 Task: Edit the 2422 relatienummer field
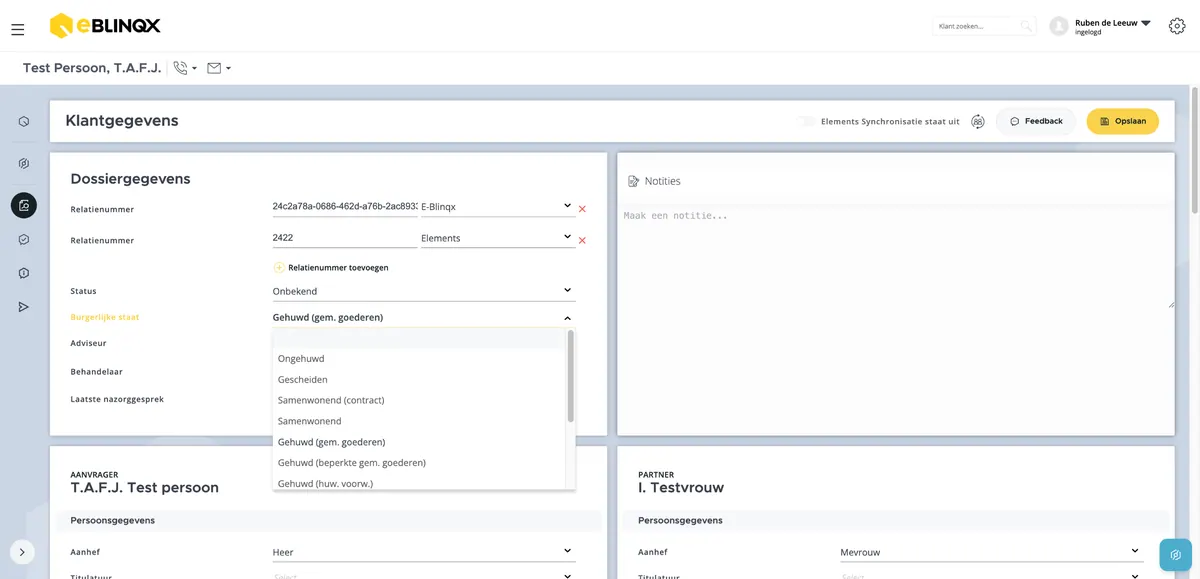click(x=344, y=239)
